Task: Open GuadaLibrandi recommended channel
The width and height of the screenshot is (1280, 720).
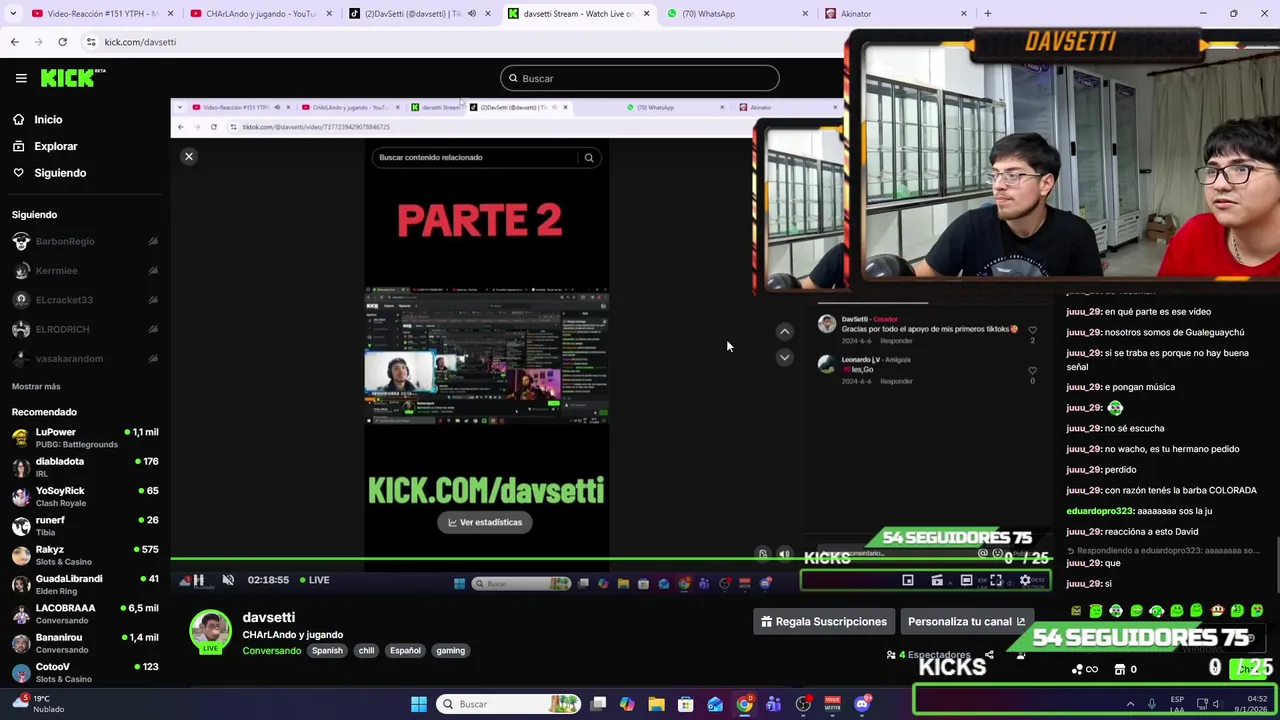Action: [x=85, y=584]
